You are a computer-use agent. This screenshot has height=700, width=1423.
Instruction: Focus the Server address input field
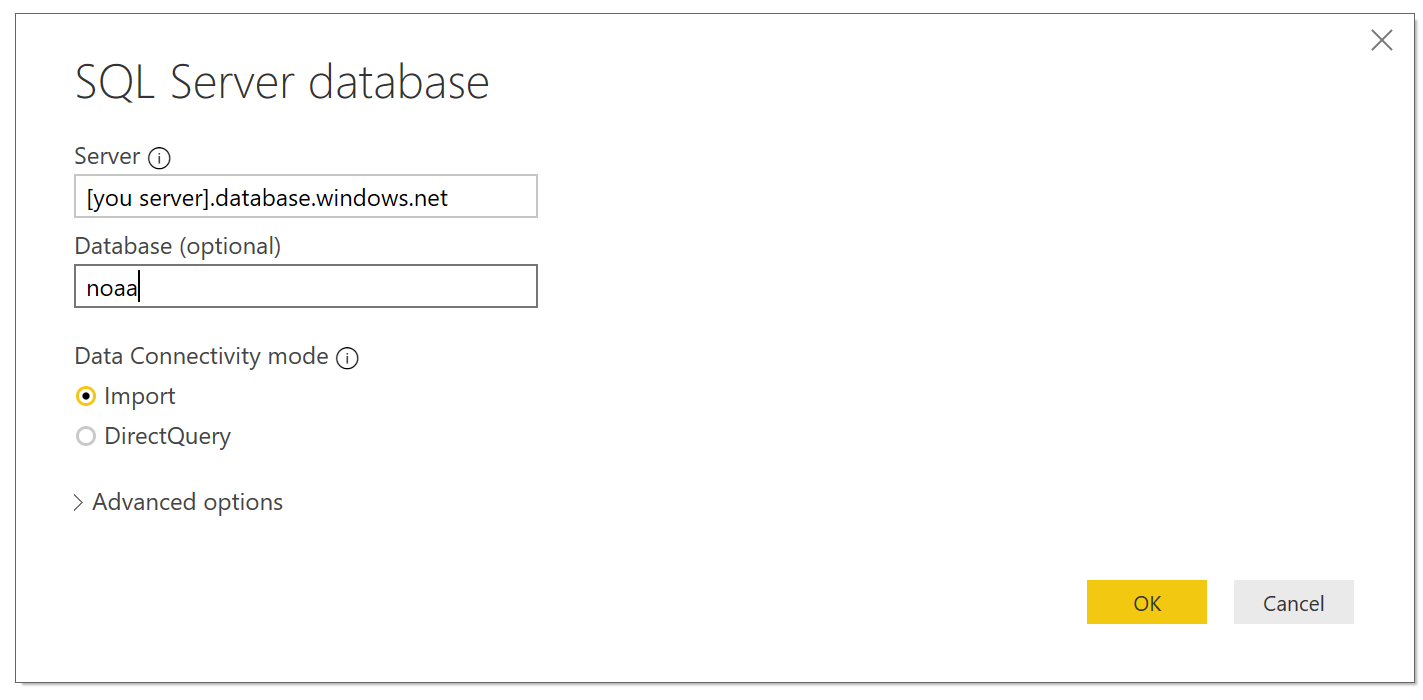(x=305, y=197)
